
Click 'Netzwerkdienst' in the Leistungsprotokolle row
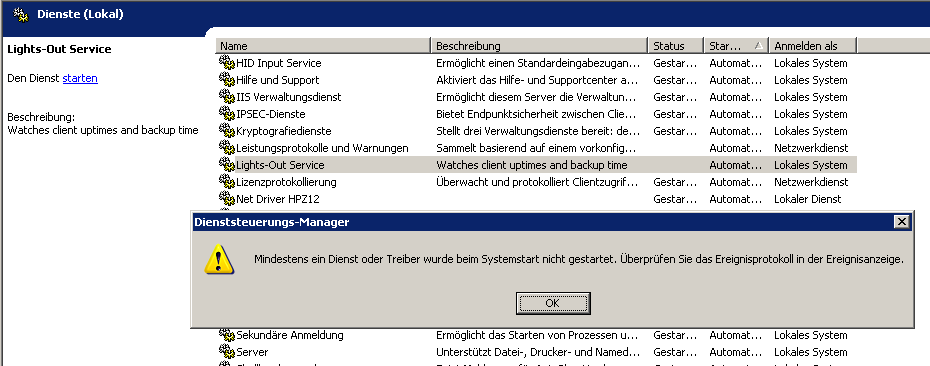pyautogui.click(x=811, y=148)
